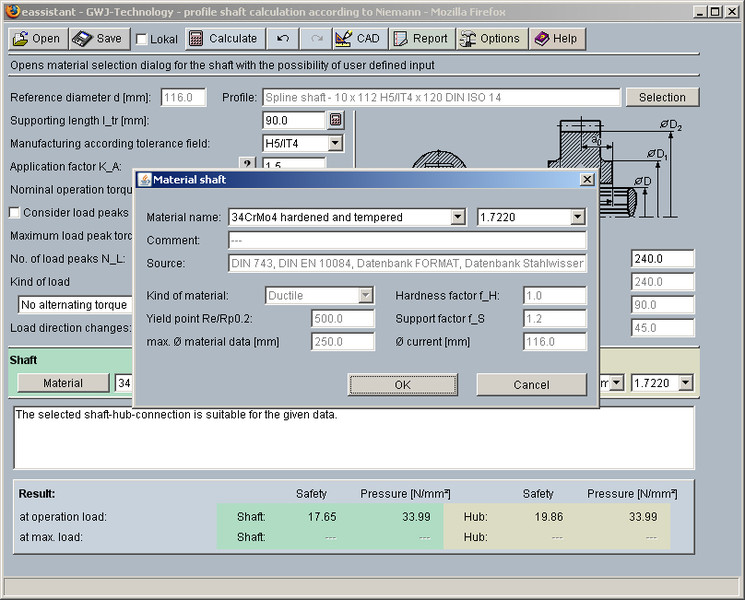
Task: Click the Open toolbar button
Action: (x=37, y=39)
